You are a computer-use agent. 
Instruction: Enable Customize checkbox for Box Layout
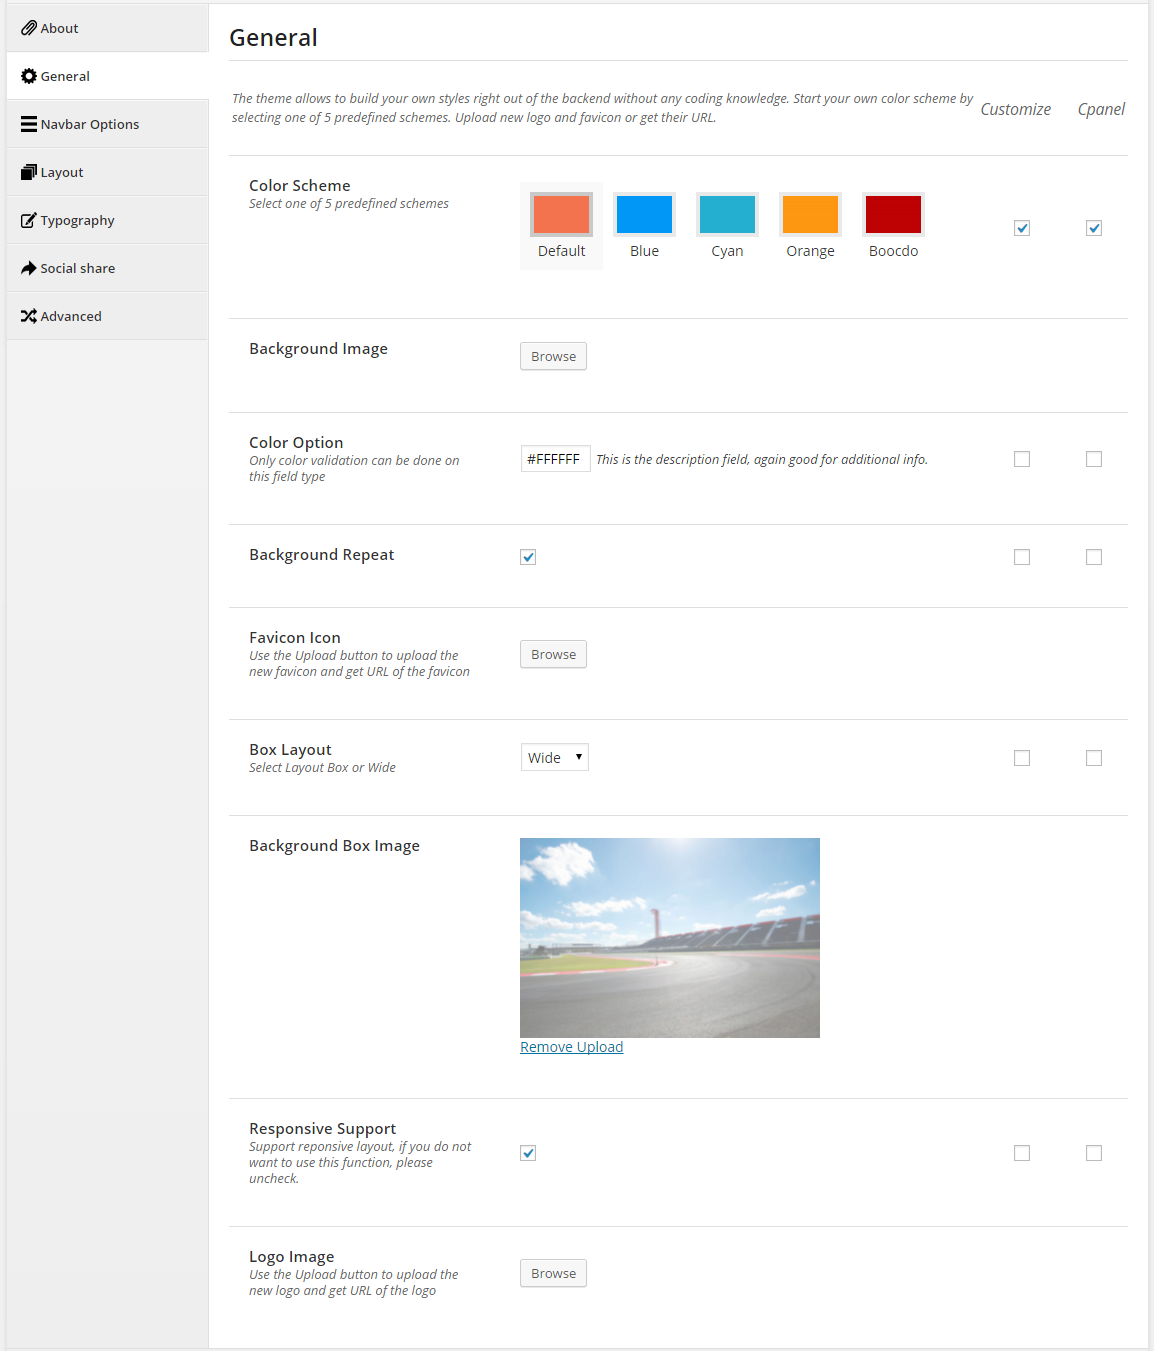point(1022,758)
